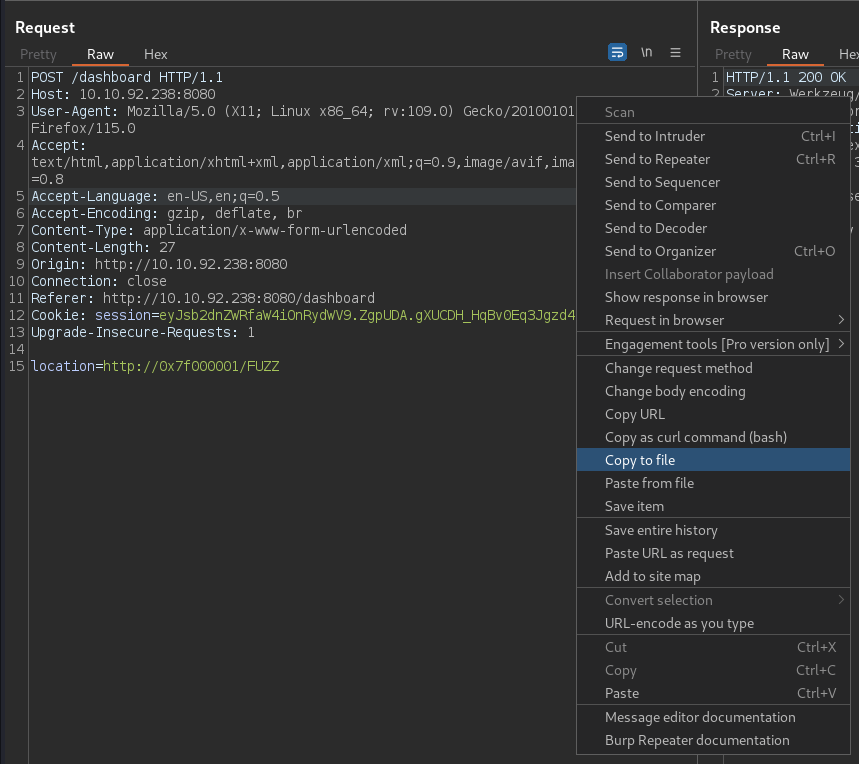859x764 pixels.
Task: Select the Request Raw tab
Action: pyautogui.click(x=100, y=54)
